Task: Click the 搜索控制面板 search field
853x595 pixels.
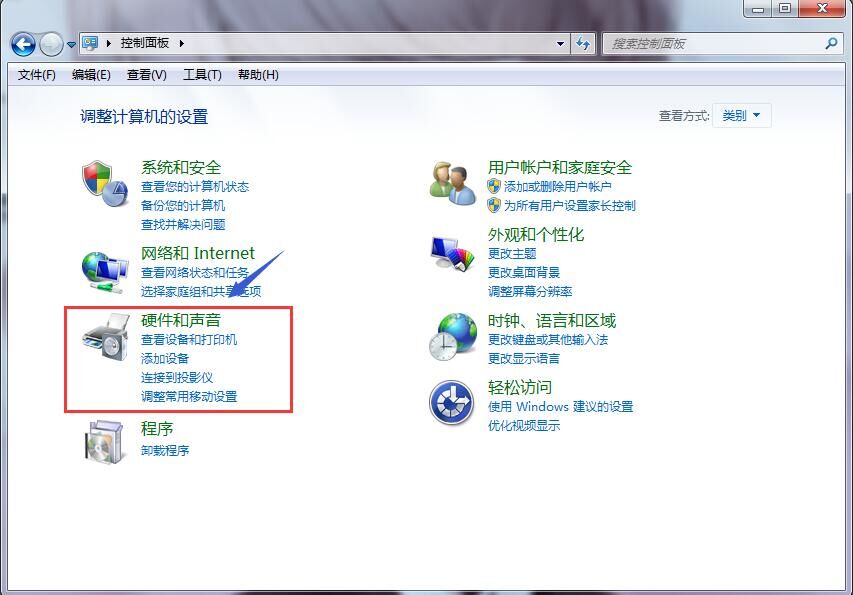Action: (x=713, y=44)
